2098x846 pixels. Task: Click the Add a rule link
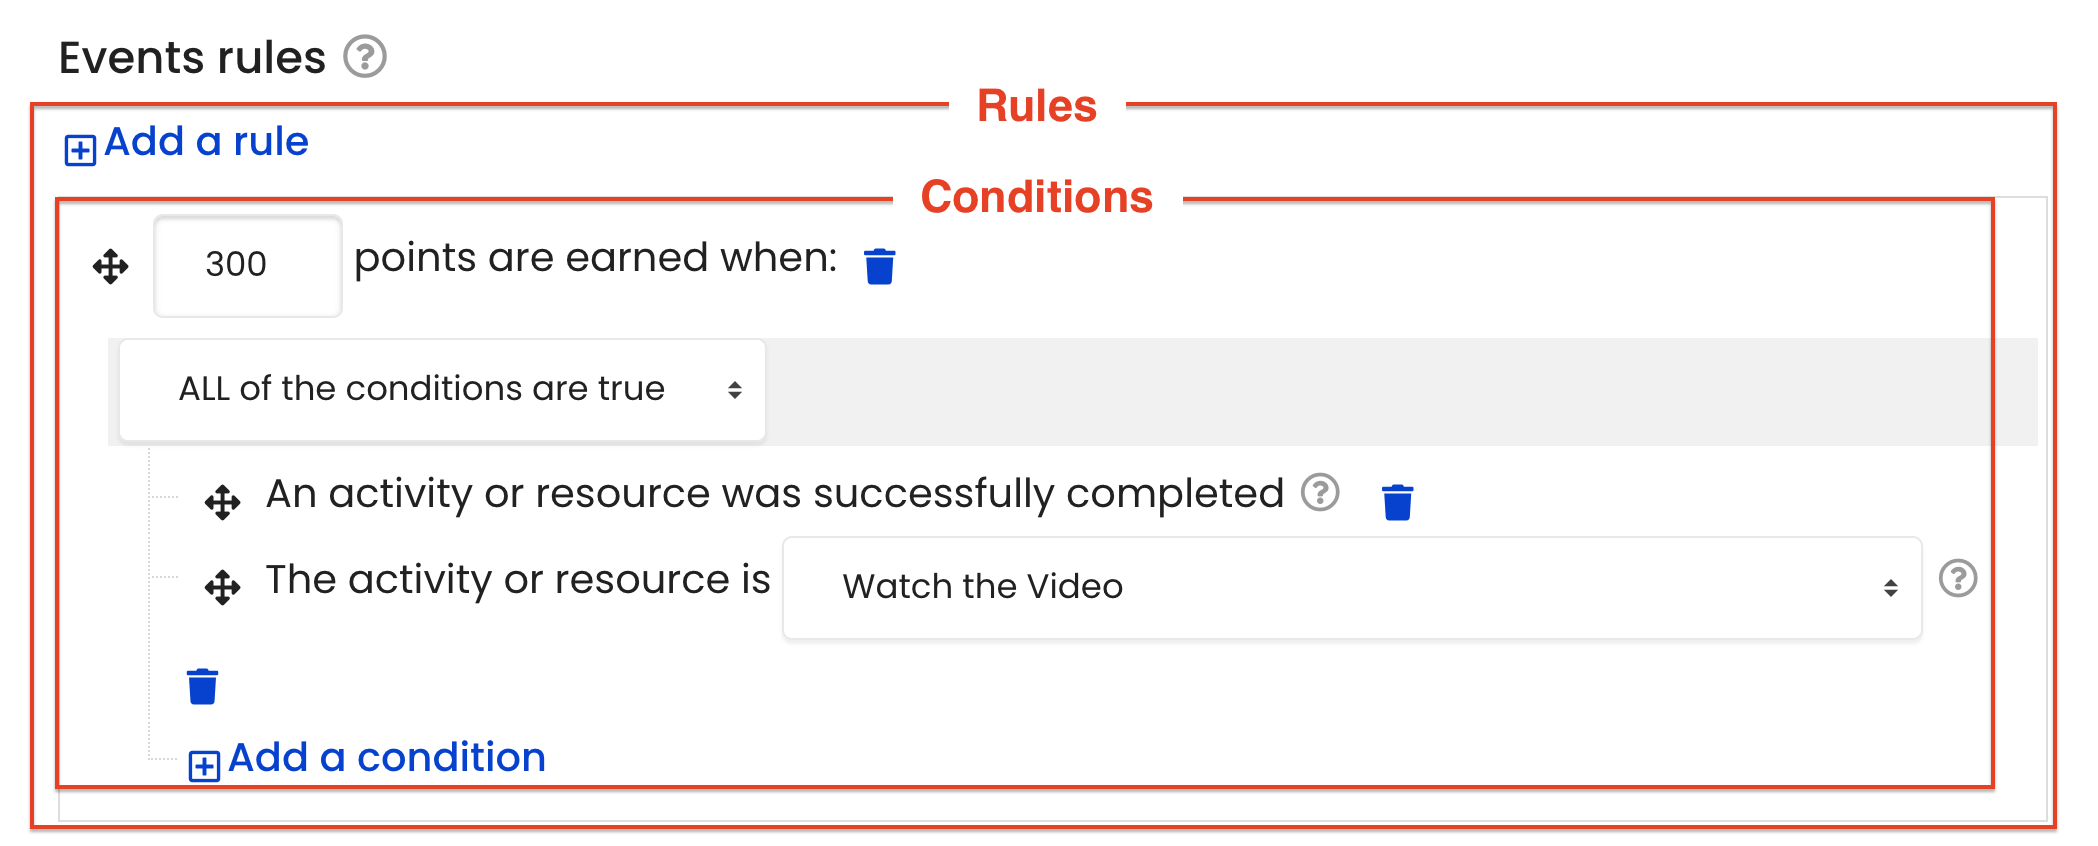point(206,142)
